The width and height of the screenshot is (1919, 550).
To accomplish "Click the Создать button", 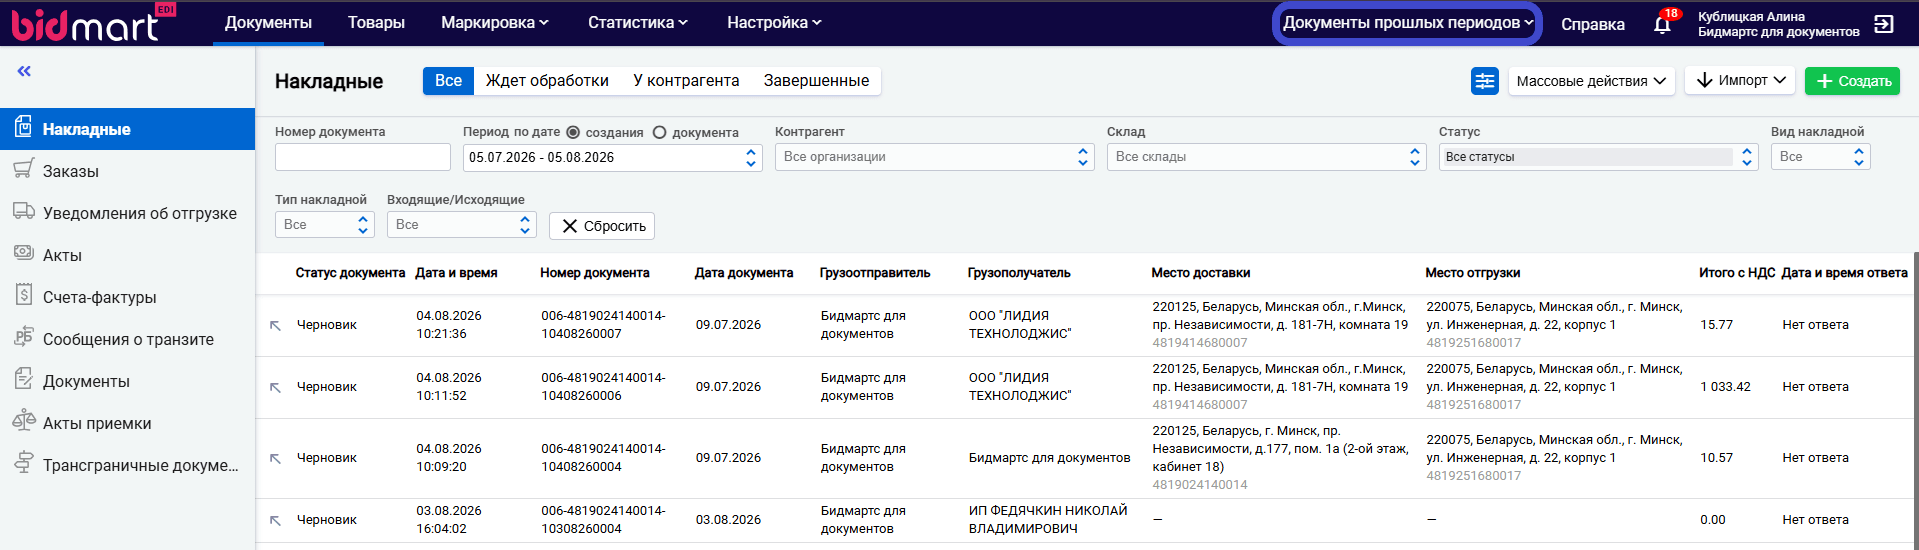I will [1852, 81].
